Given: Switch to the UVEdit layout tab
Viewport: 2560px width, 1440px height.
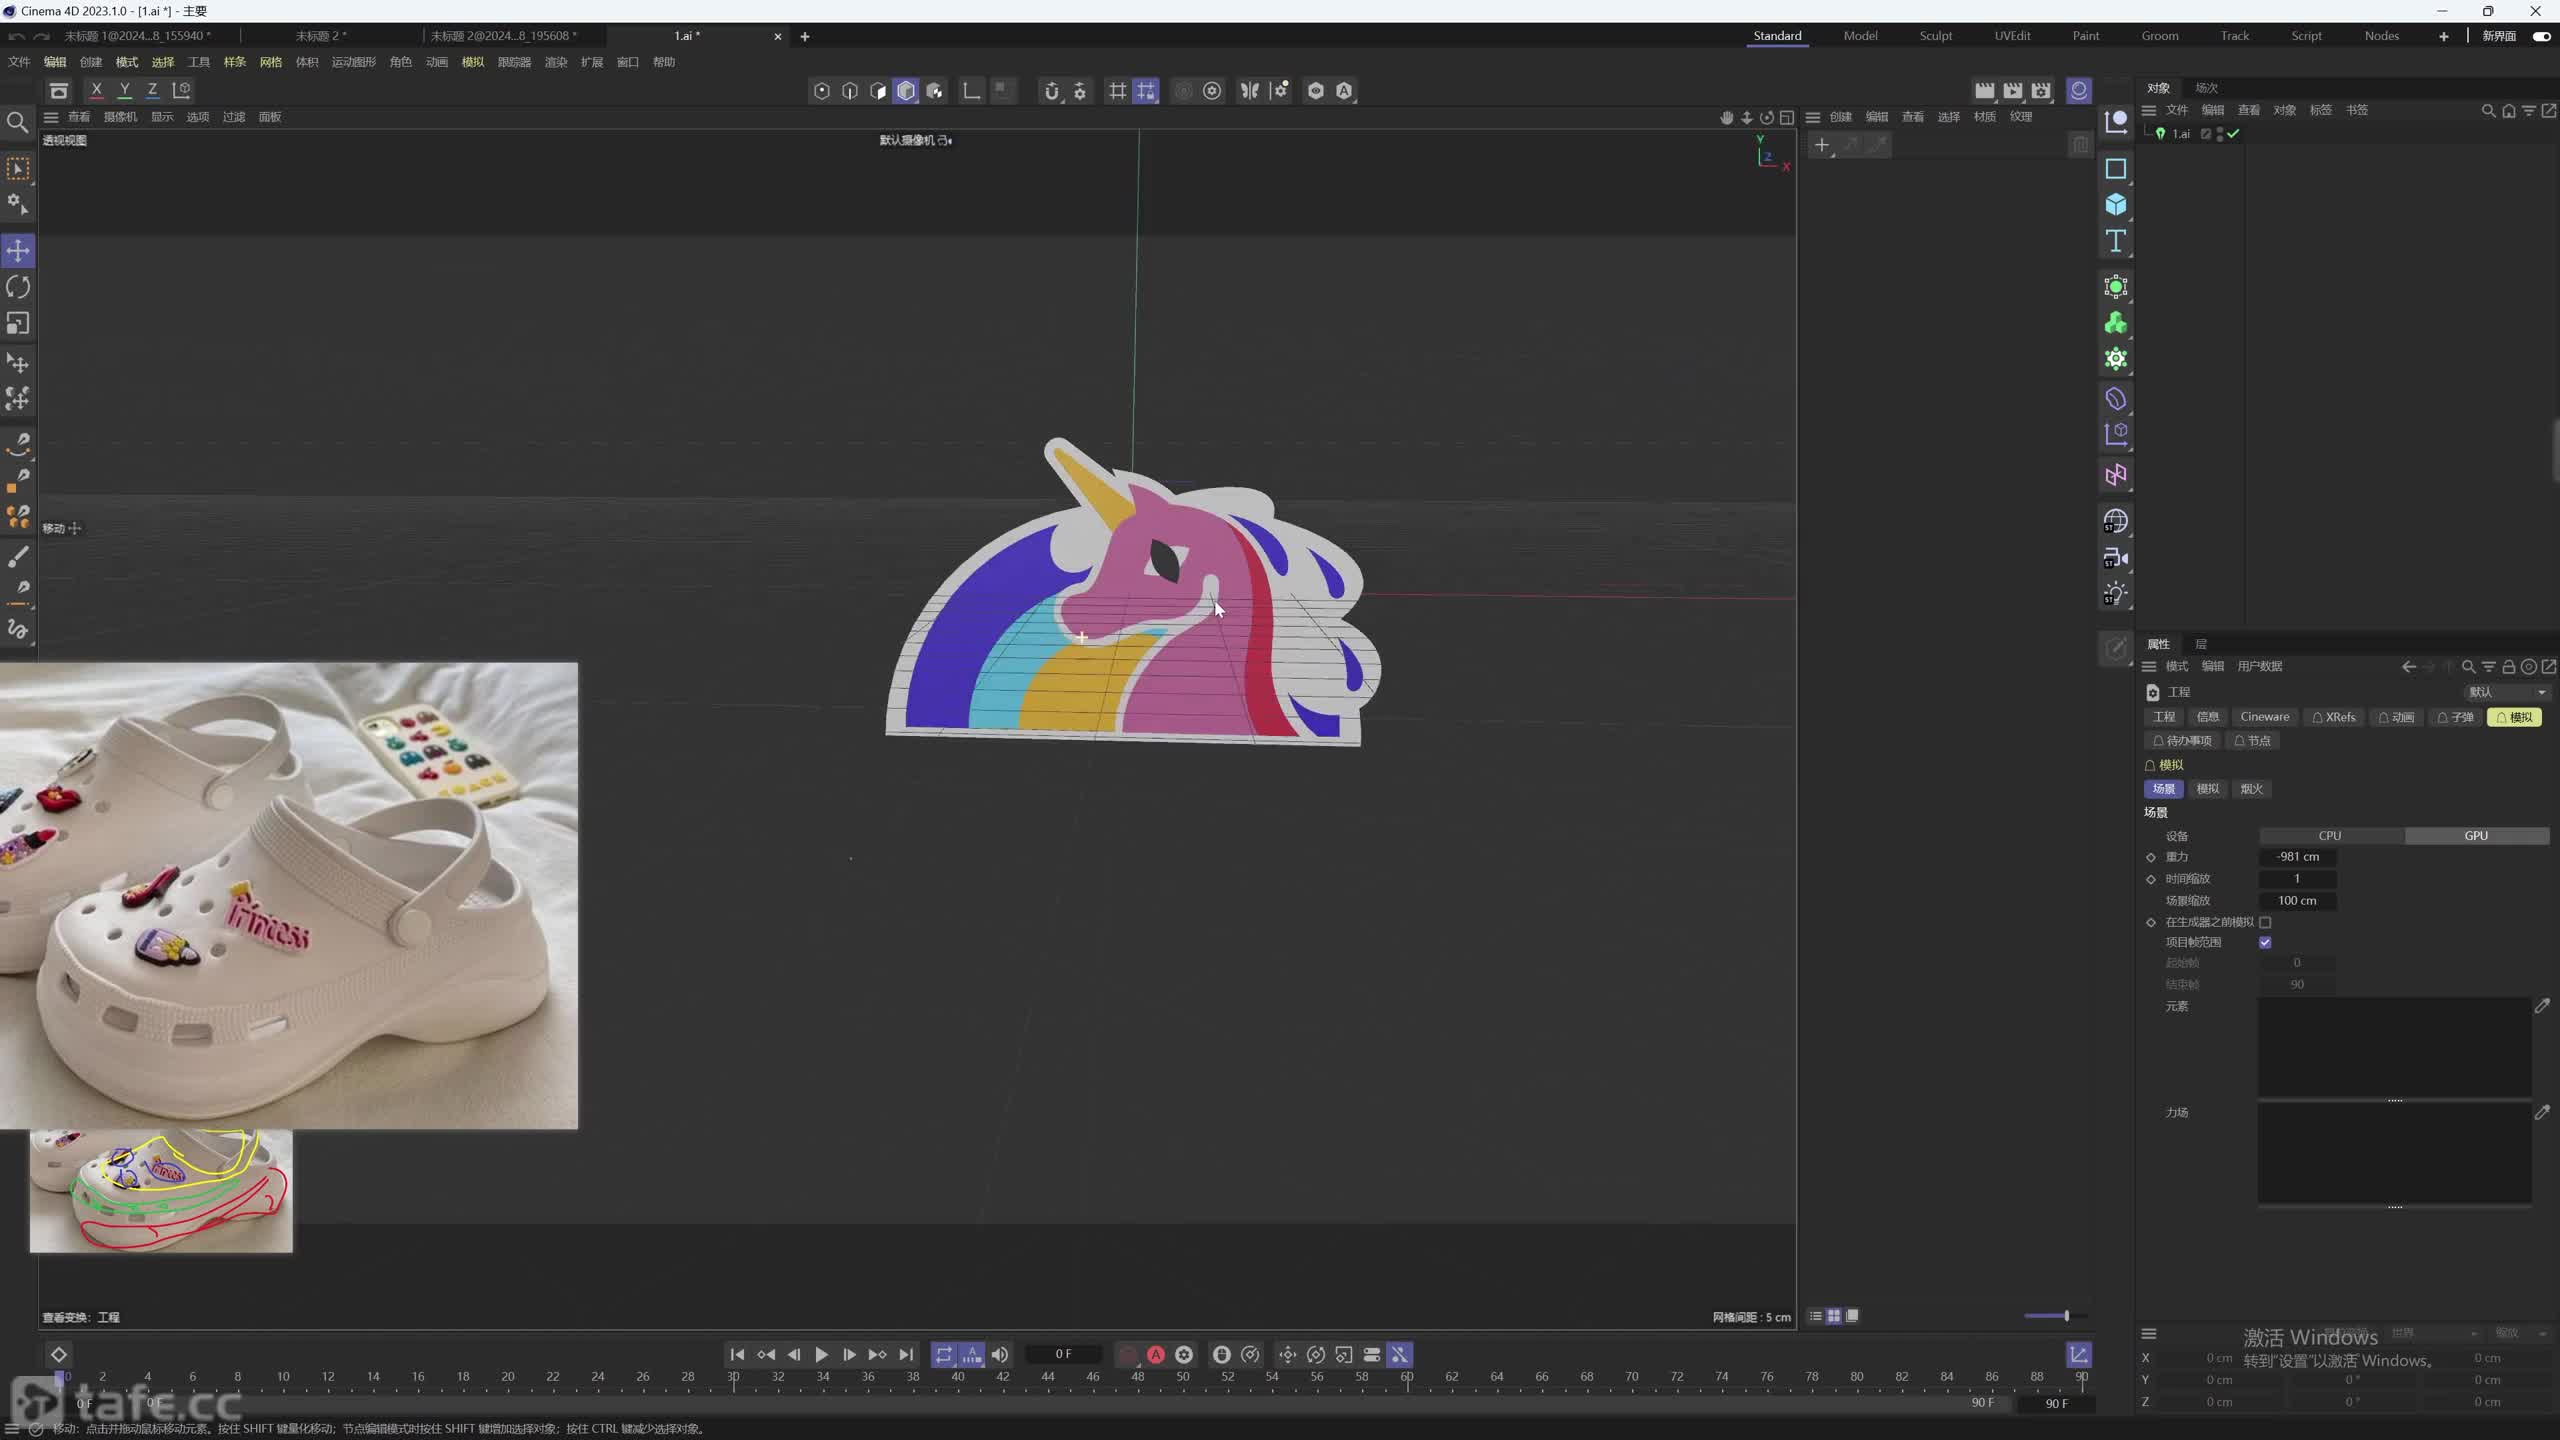Looking at the screenshot, I should [2012, 36].
